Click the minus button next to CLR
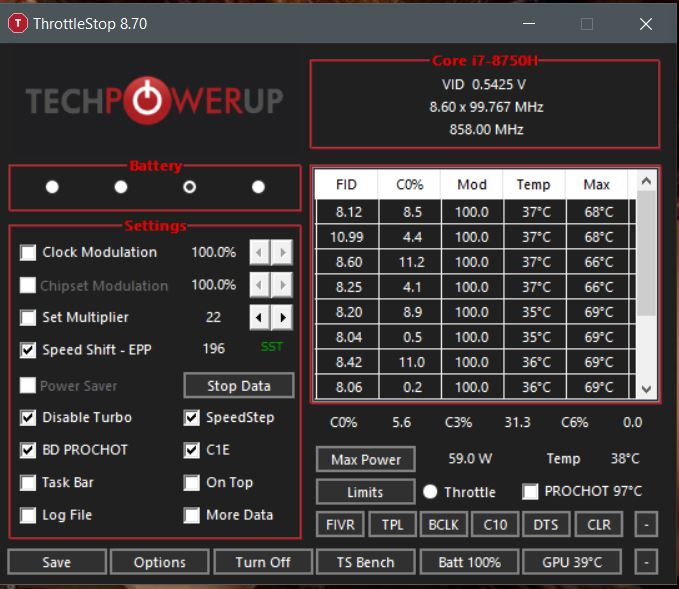This screenshot has height=589, width=679. [647, 524]
